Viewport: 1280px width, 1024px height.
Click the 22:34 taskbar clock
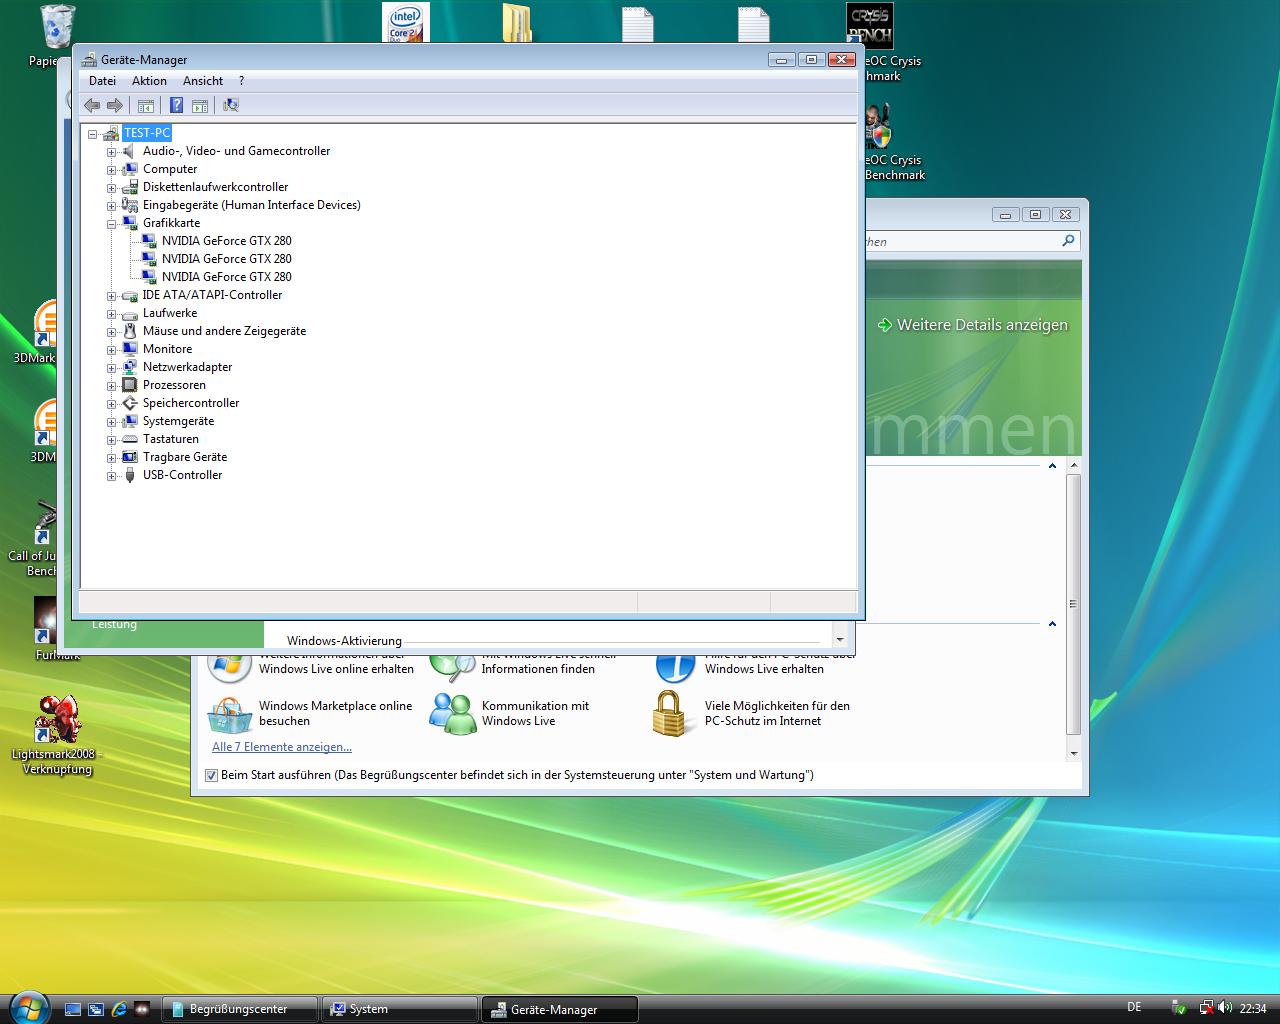point(1253,1008)
